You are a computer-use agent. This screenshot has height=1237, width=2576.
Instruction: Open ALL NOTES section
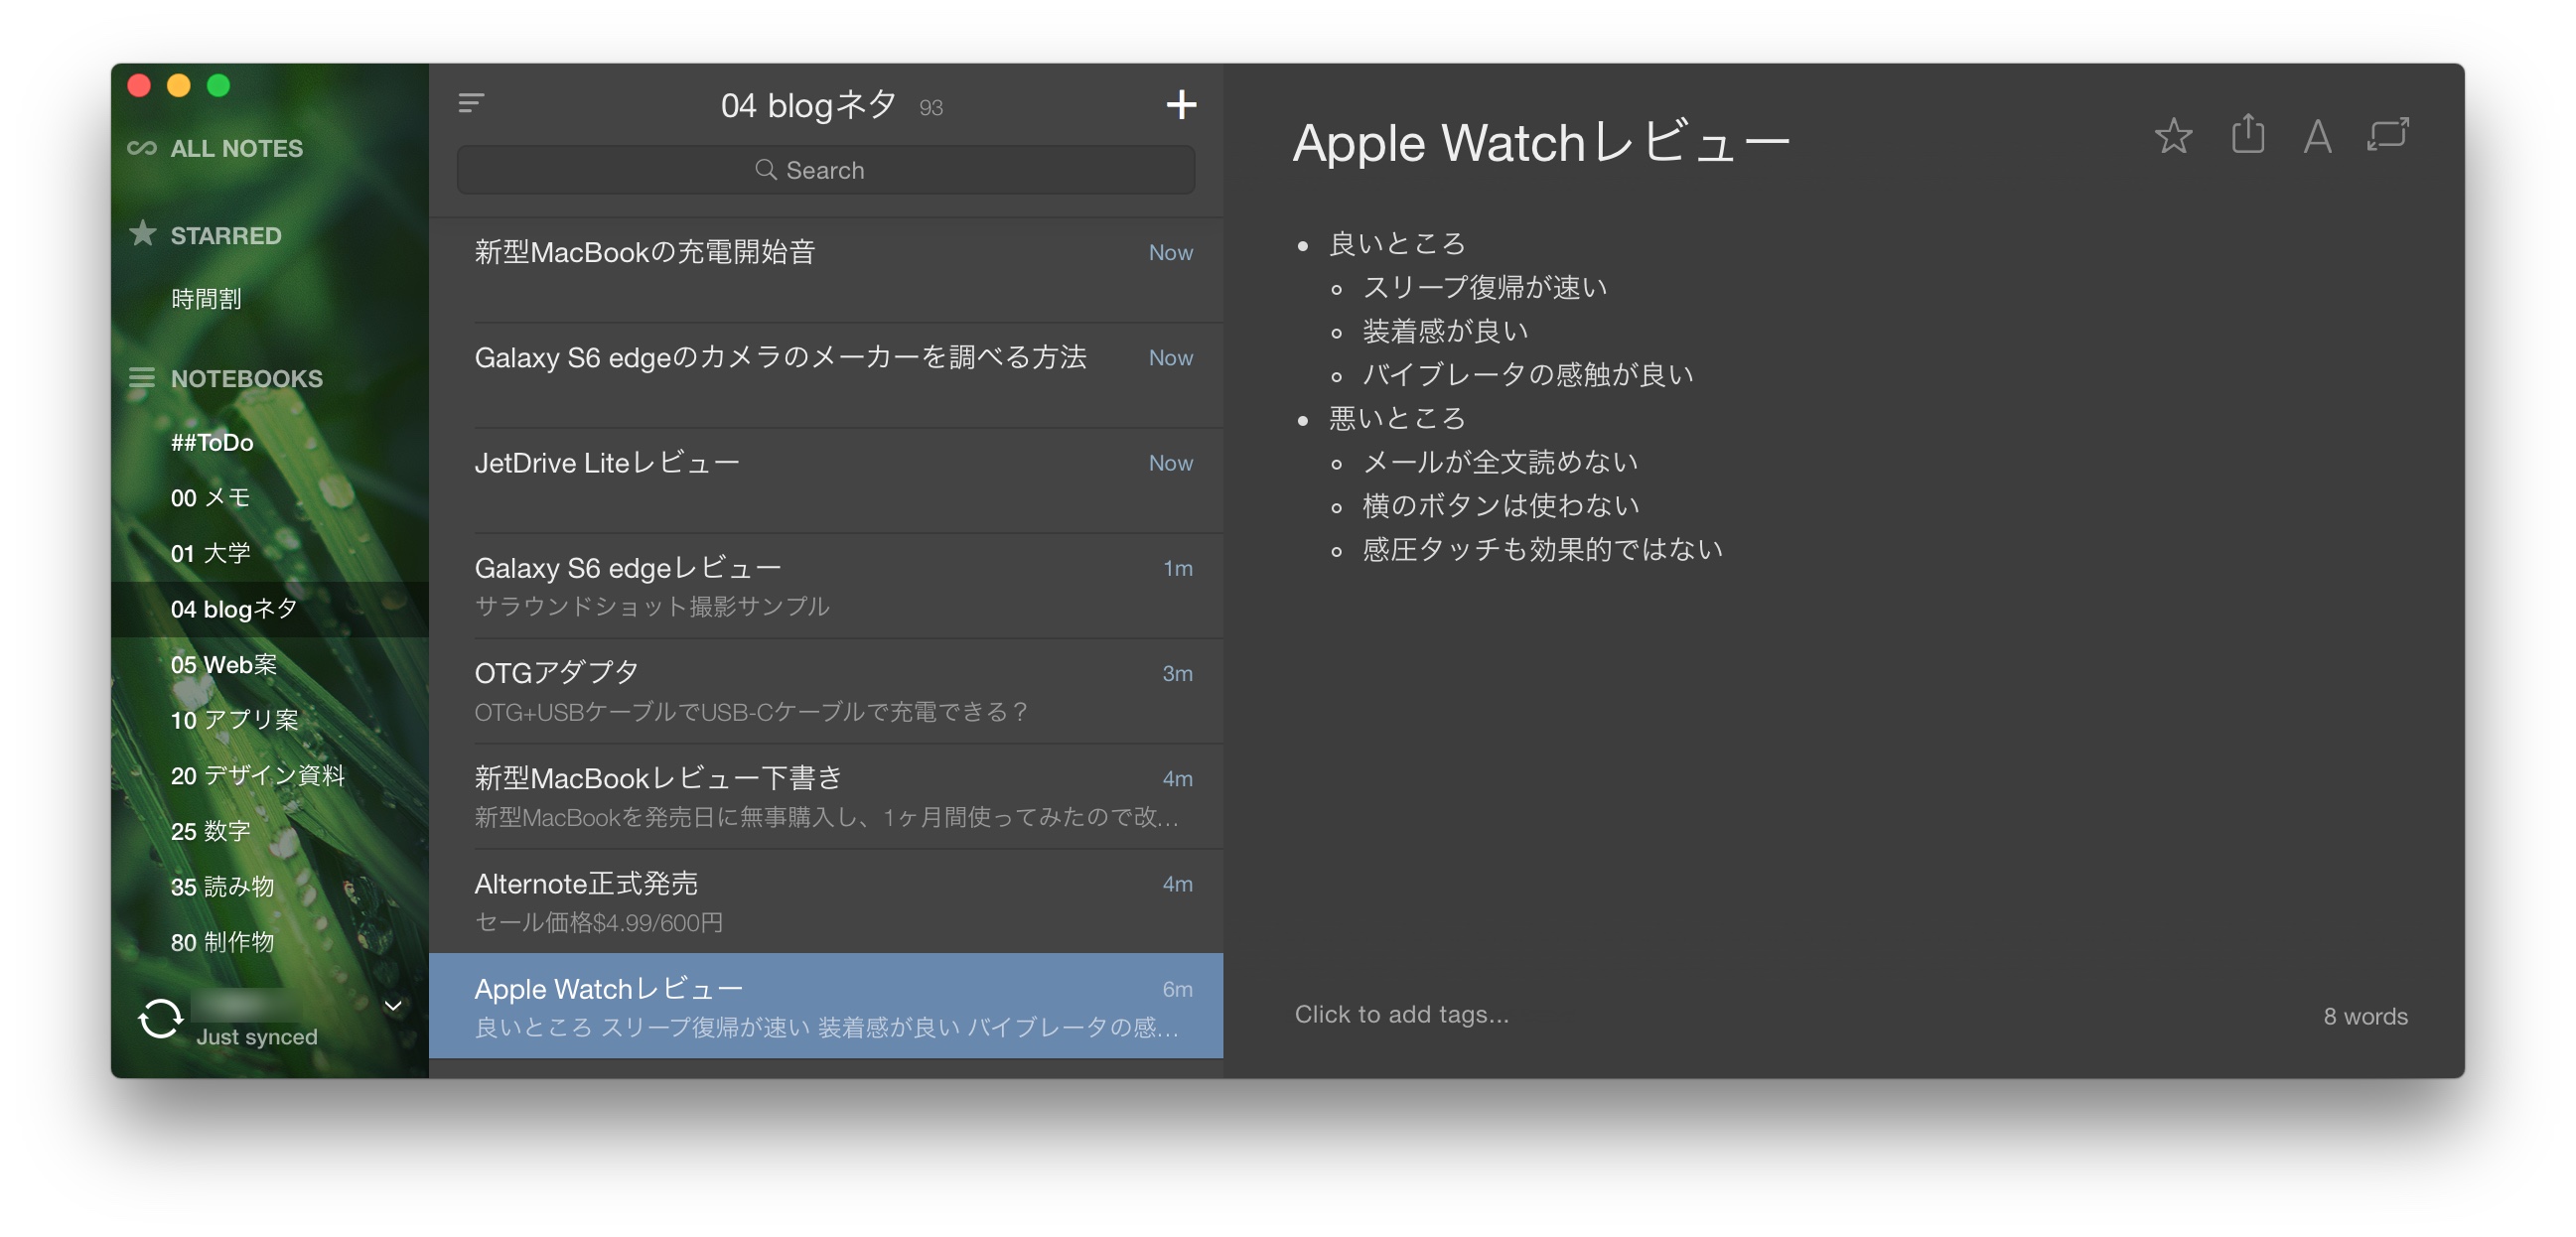(236, 149)
